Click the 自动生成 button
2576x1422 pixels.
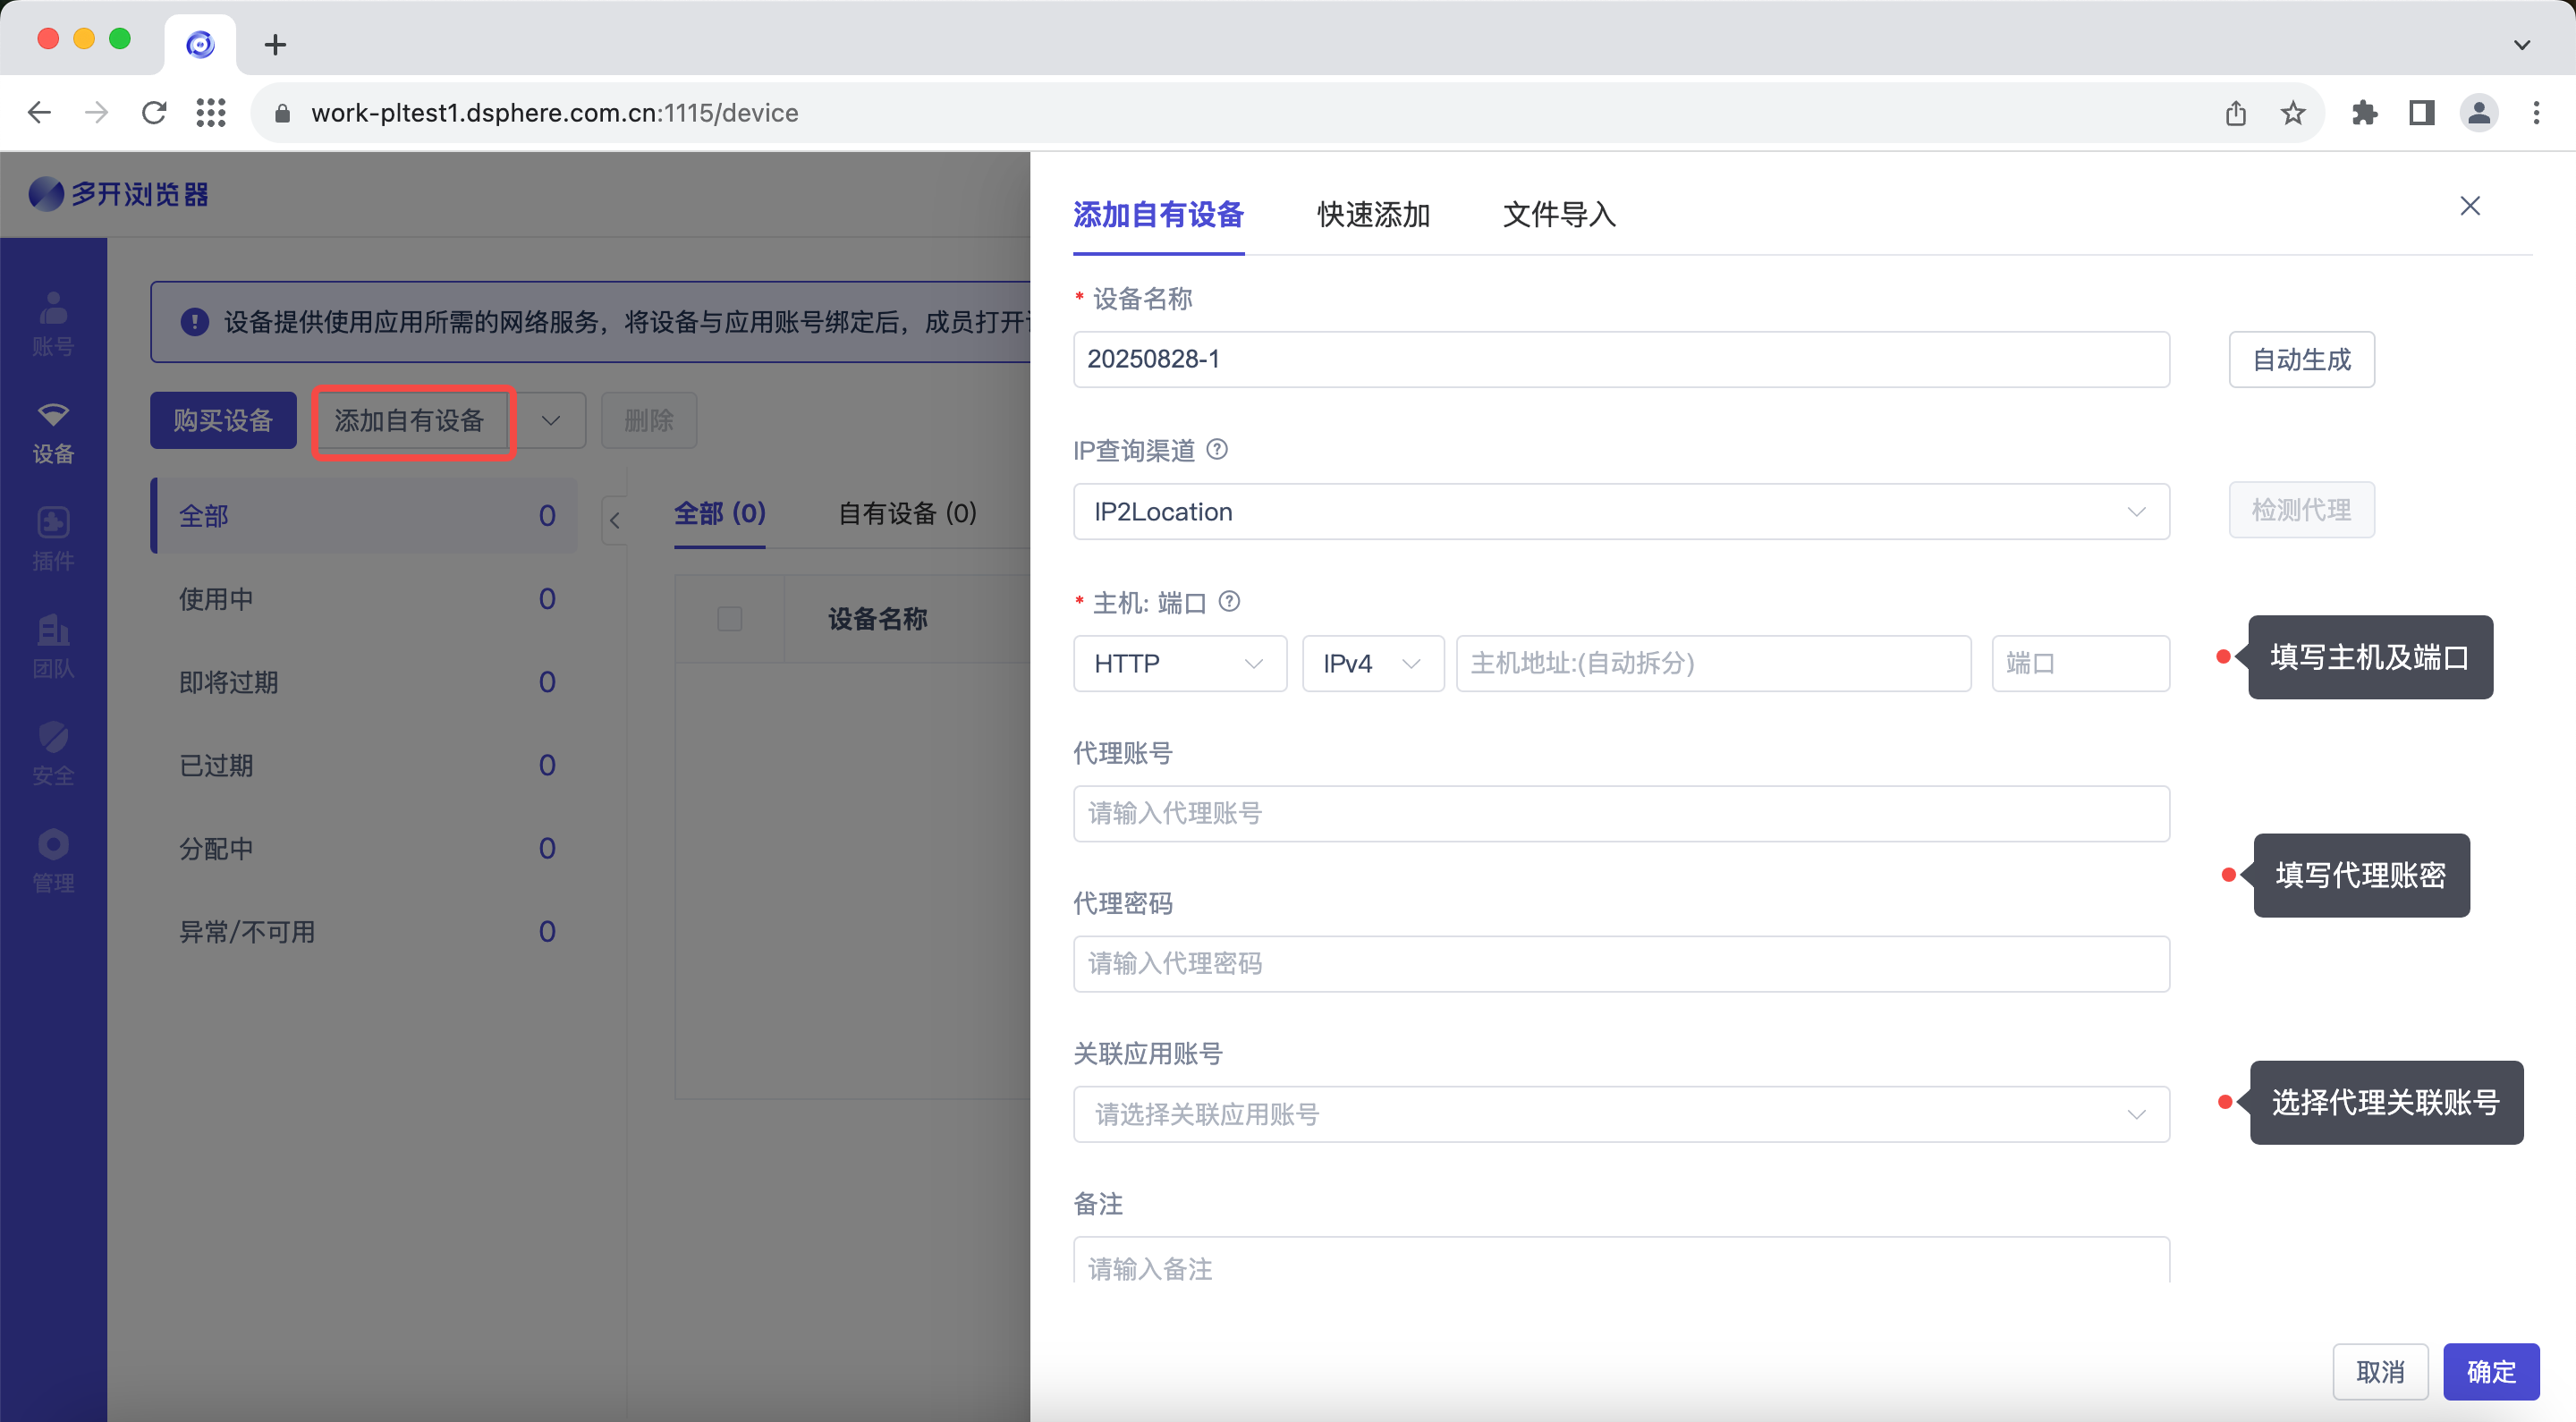click(2301, 359)
